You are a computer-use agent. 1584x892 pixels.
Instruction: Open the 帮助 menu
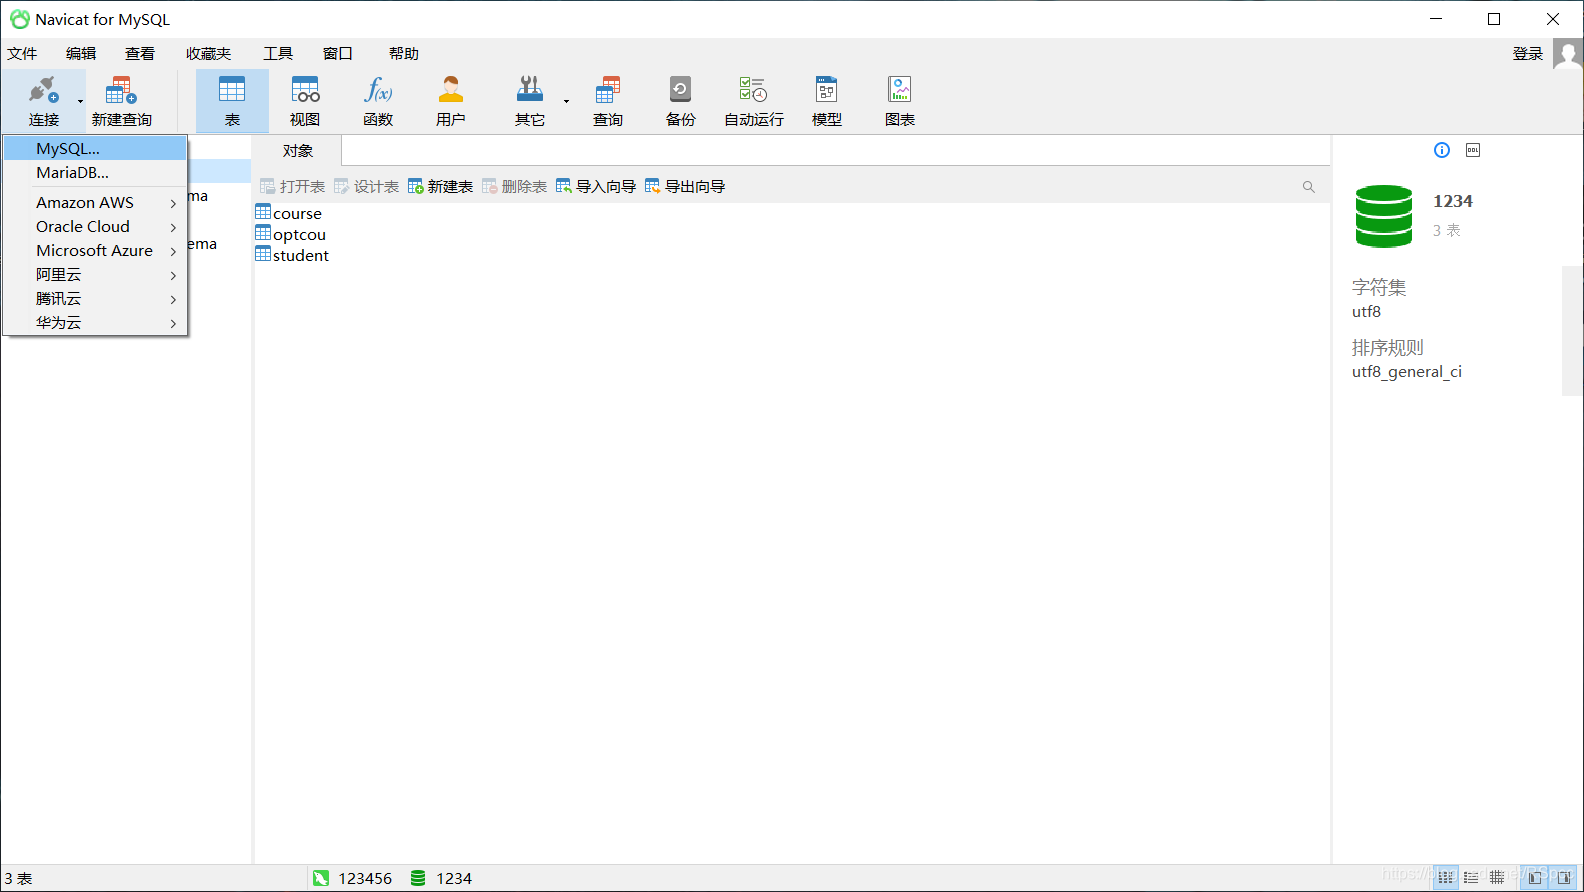click(x=404, y=54)
